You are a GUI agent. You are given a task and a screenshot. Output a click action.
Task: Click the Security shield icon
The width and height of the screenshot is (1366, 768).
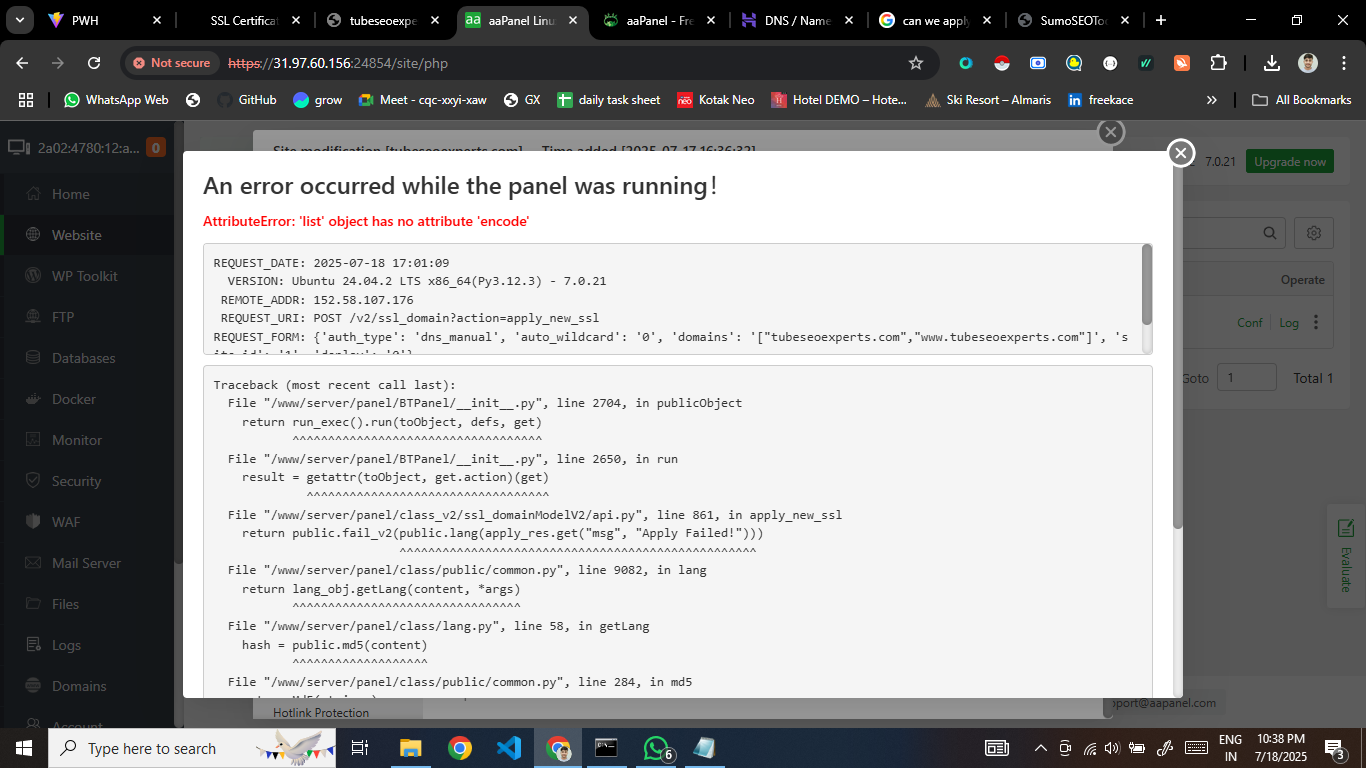click(x=33, y=481)
